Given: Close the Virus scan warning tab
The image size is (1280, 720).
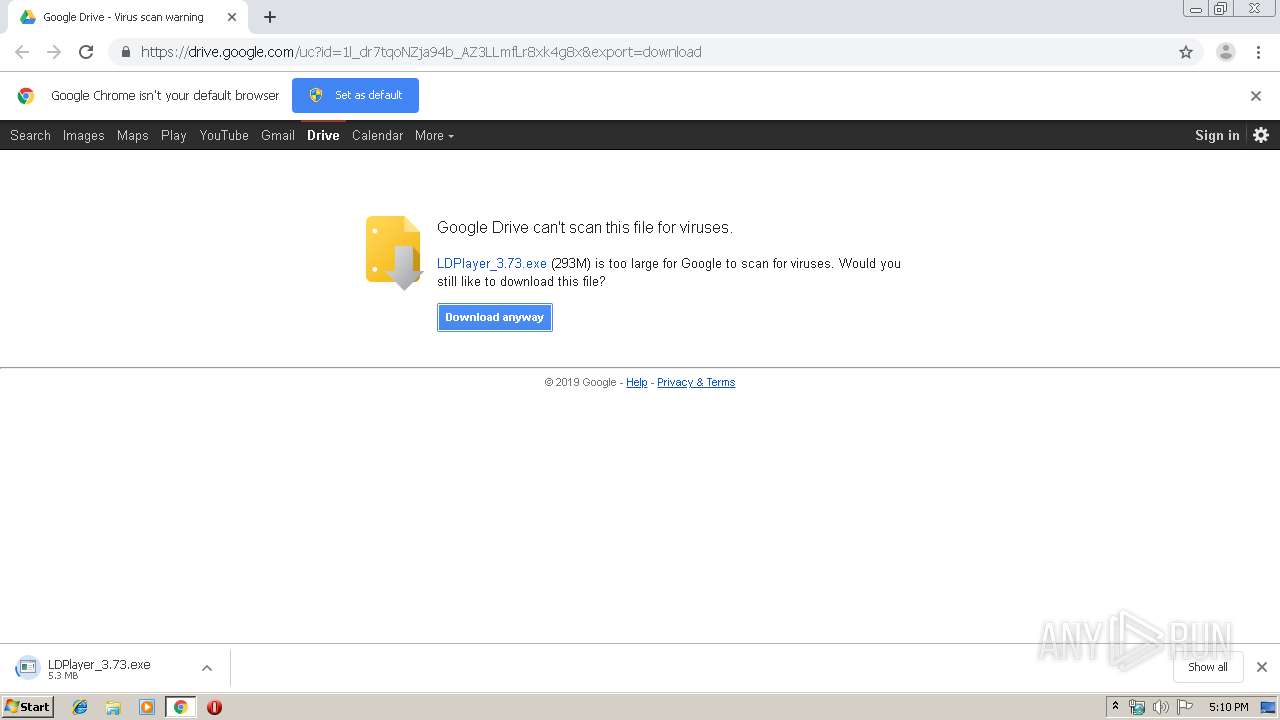Looking at the screenshot, I should point(232,17).
